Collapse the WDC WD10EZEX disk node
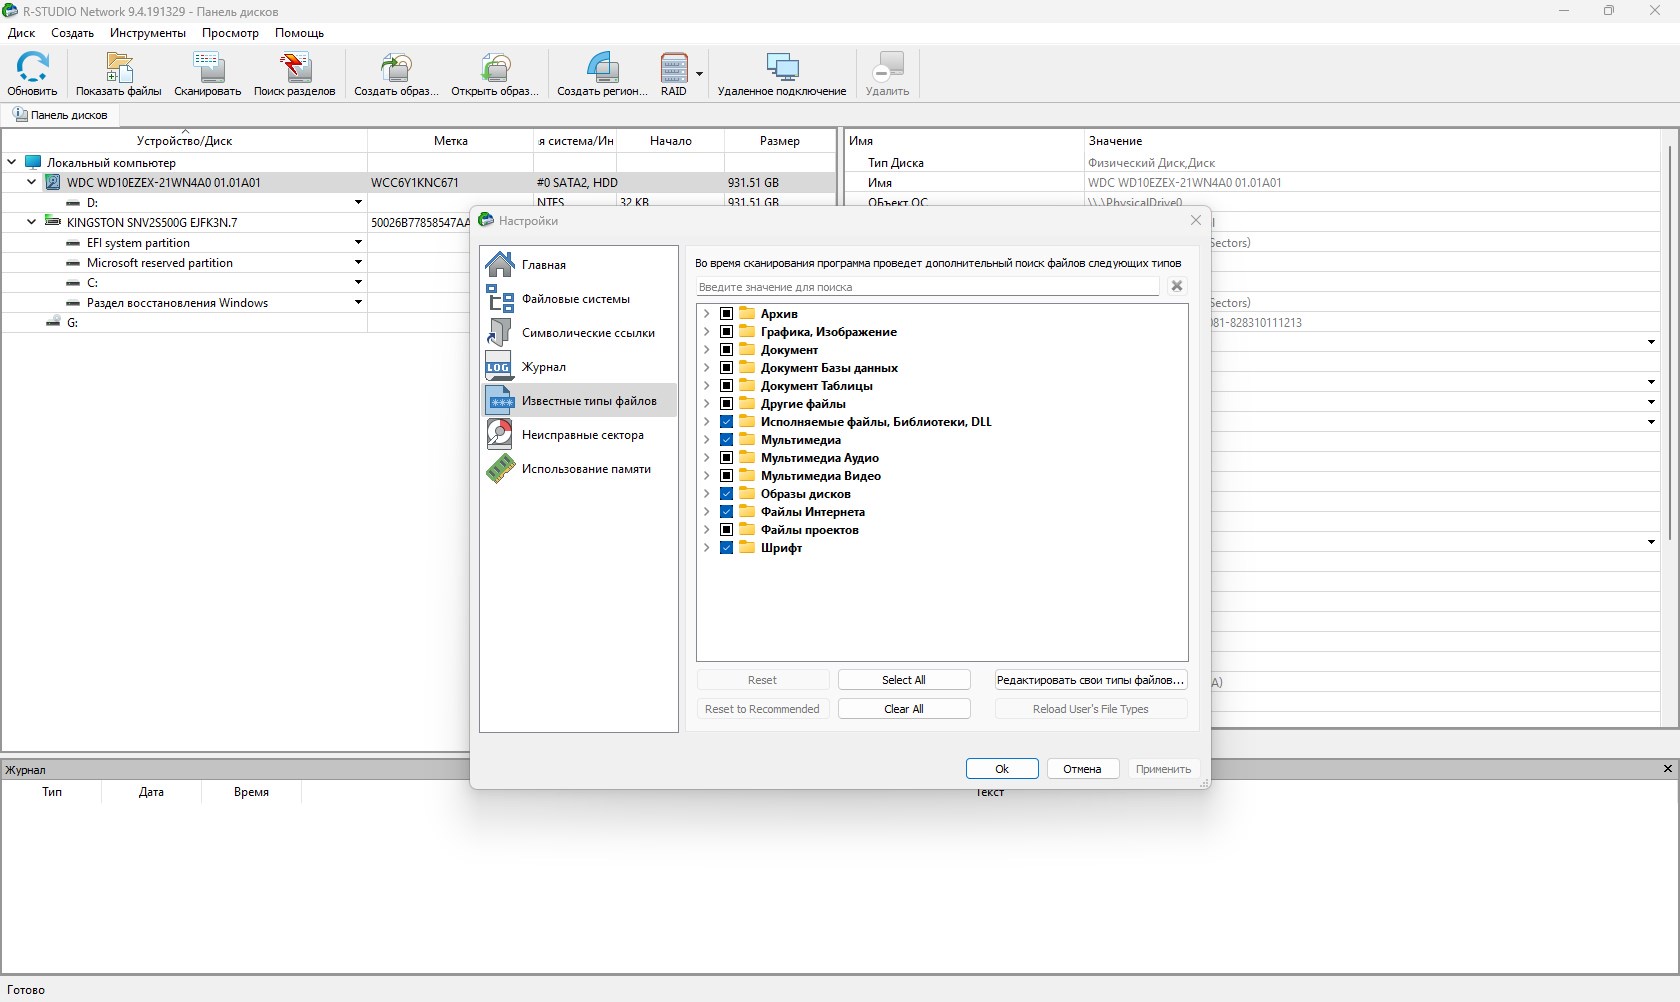The image size is (1680, 1002). pyautogui.click(x=31, y=182)
